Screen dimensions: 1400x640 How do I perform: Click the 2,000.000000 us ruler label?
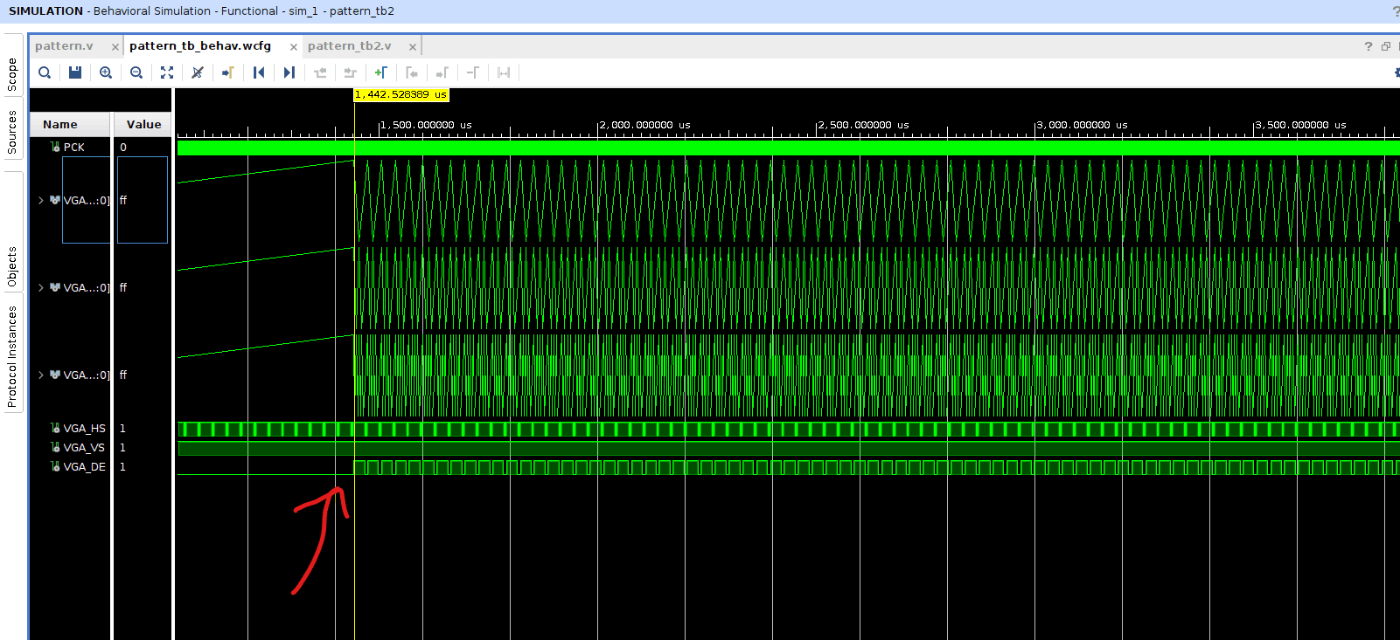point(646,124)
